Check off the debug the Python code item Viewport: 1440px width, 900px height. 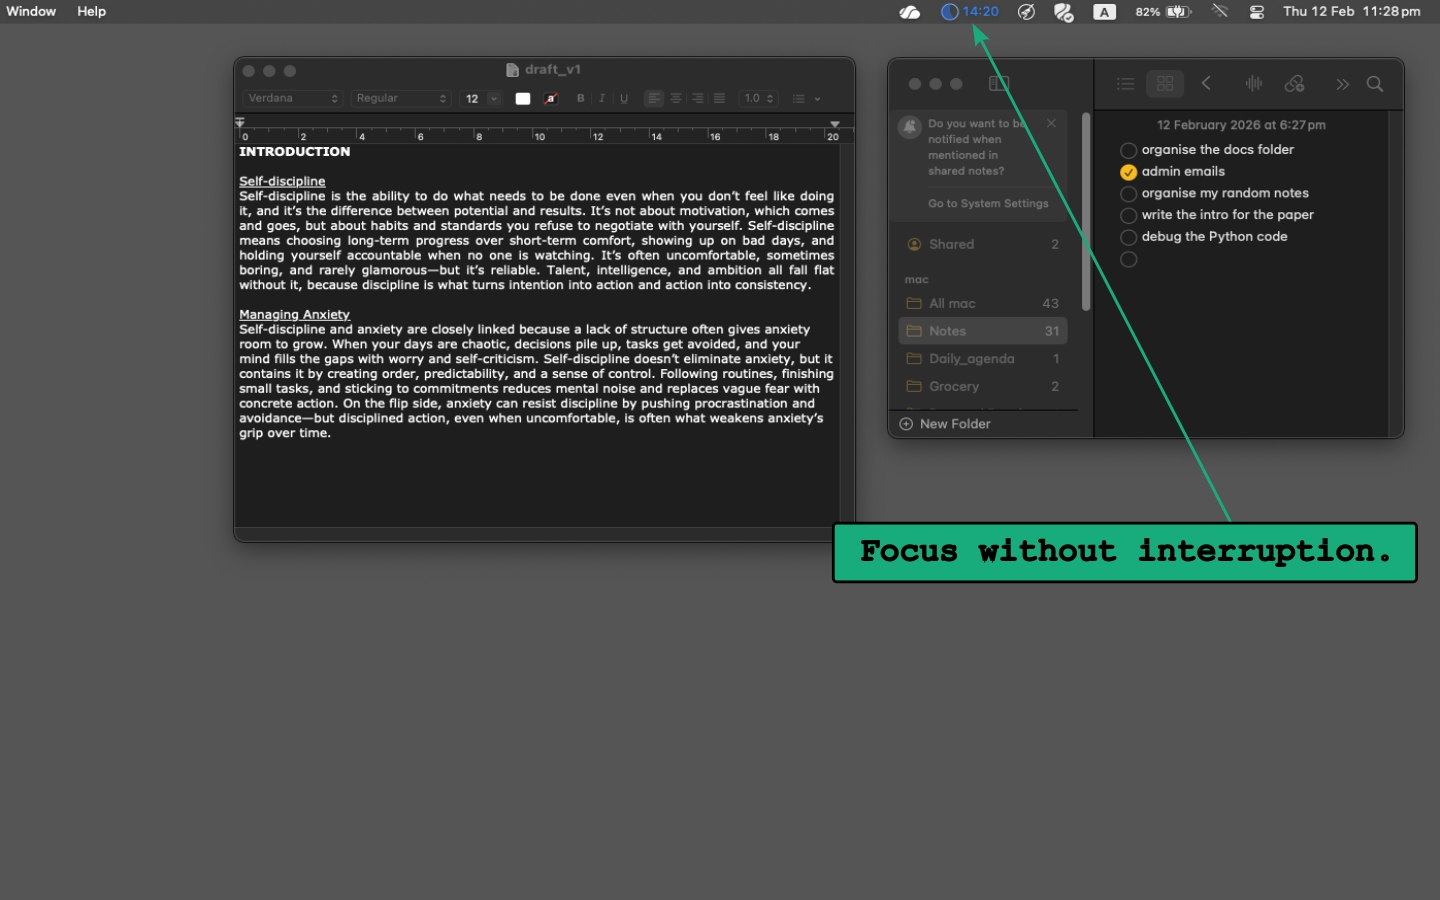(x=1129, y=237)
